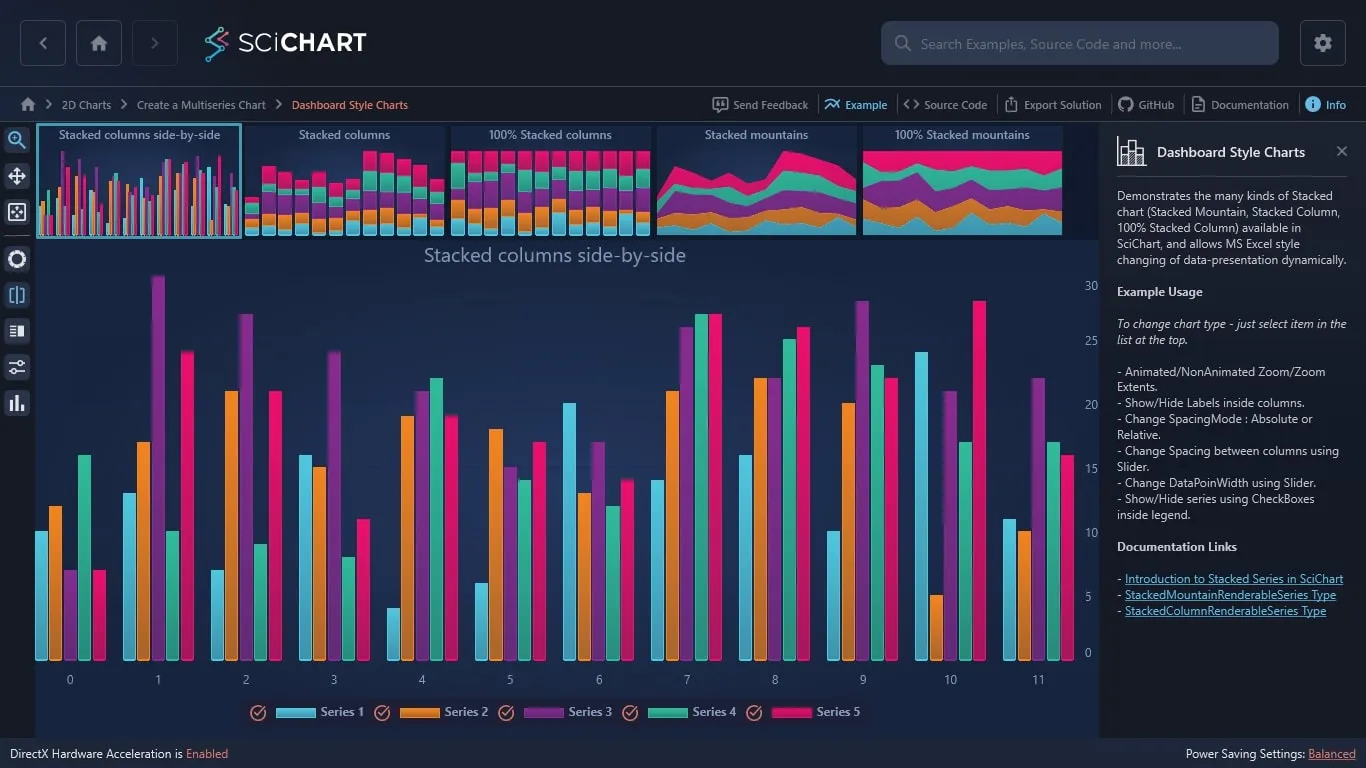Open the Example tab
The width and height of the screenshot is (1366, 768).
pos(856,104)
